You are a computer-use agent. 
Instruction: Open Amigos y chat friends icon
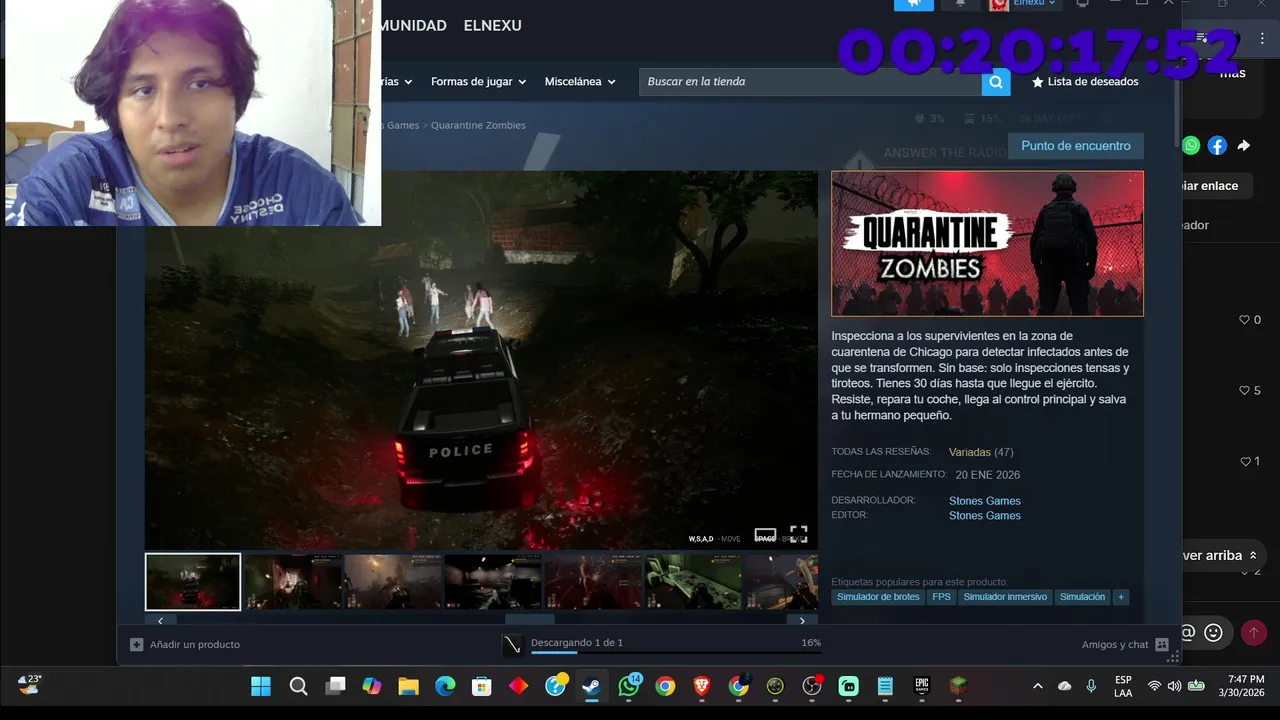point(1161,645)
